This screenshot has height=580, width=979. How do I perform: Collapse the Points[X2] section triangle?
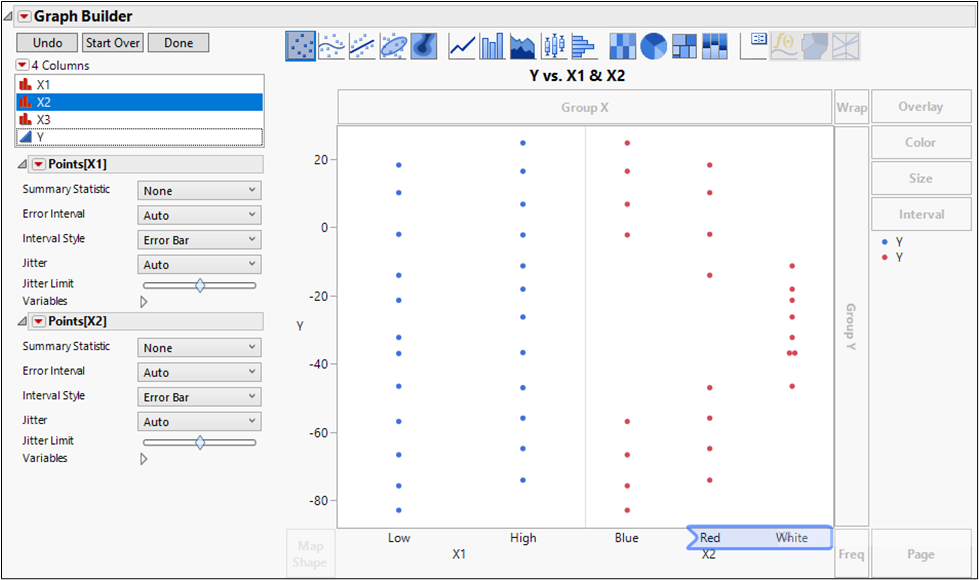point(22,321)
